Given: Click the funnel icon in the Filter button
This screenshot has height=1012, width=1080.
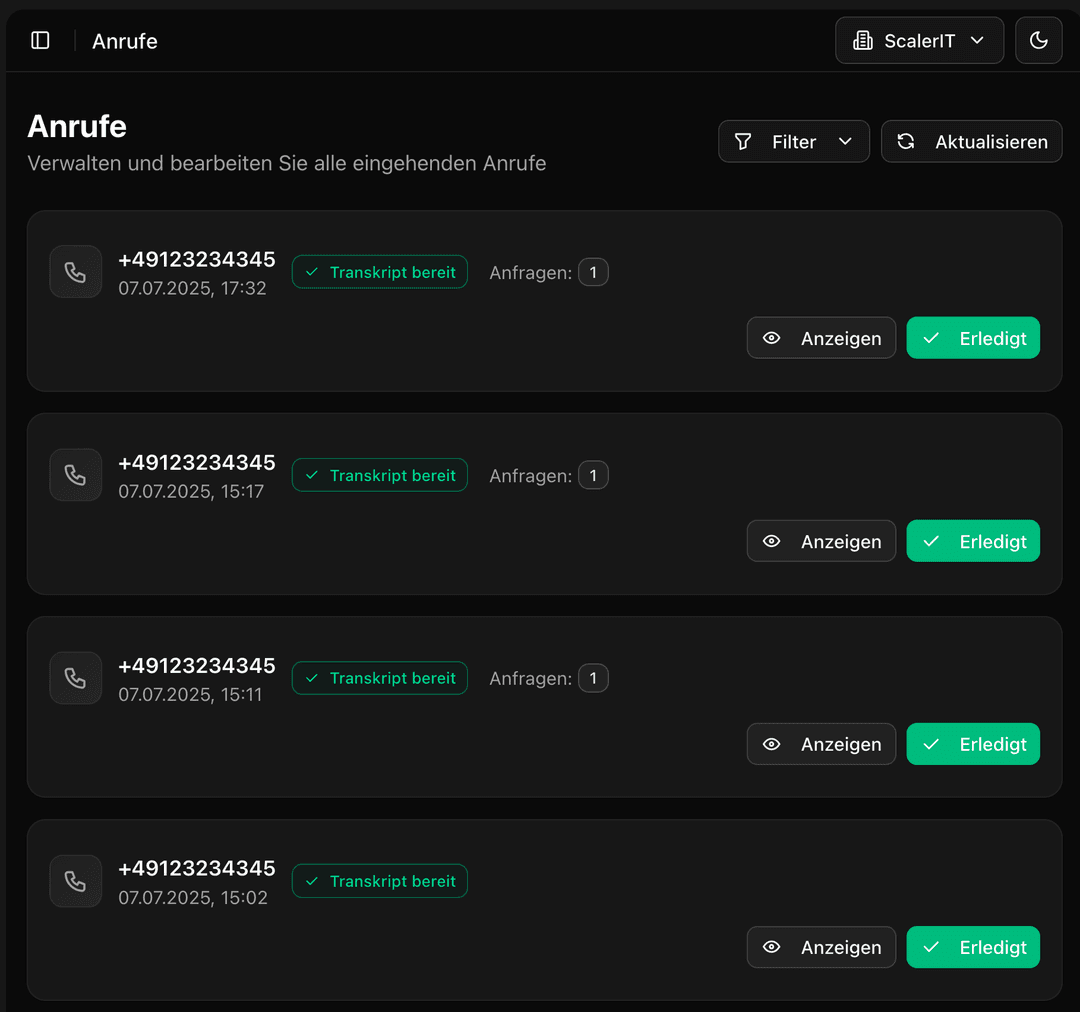Looking at the screenshot, I should [743, 142].
